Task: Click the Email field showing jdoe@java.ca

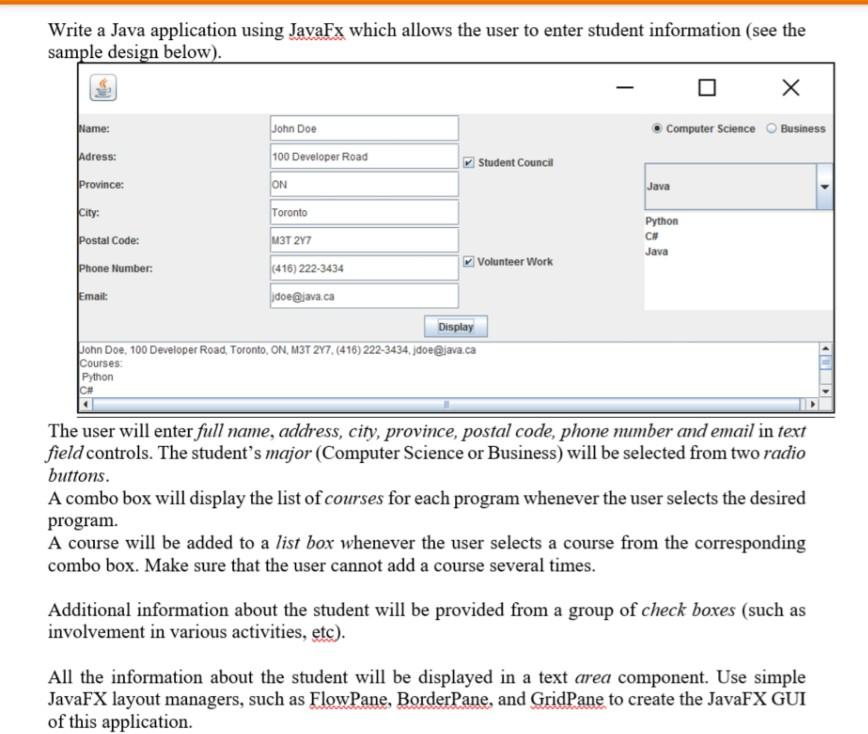Action: point(362,296)
